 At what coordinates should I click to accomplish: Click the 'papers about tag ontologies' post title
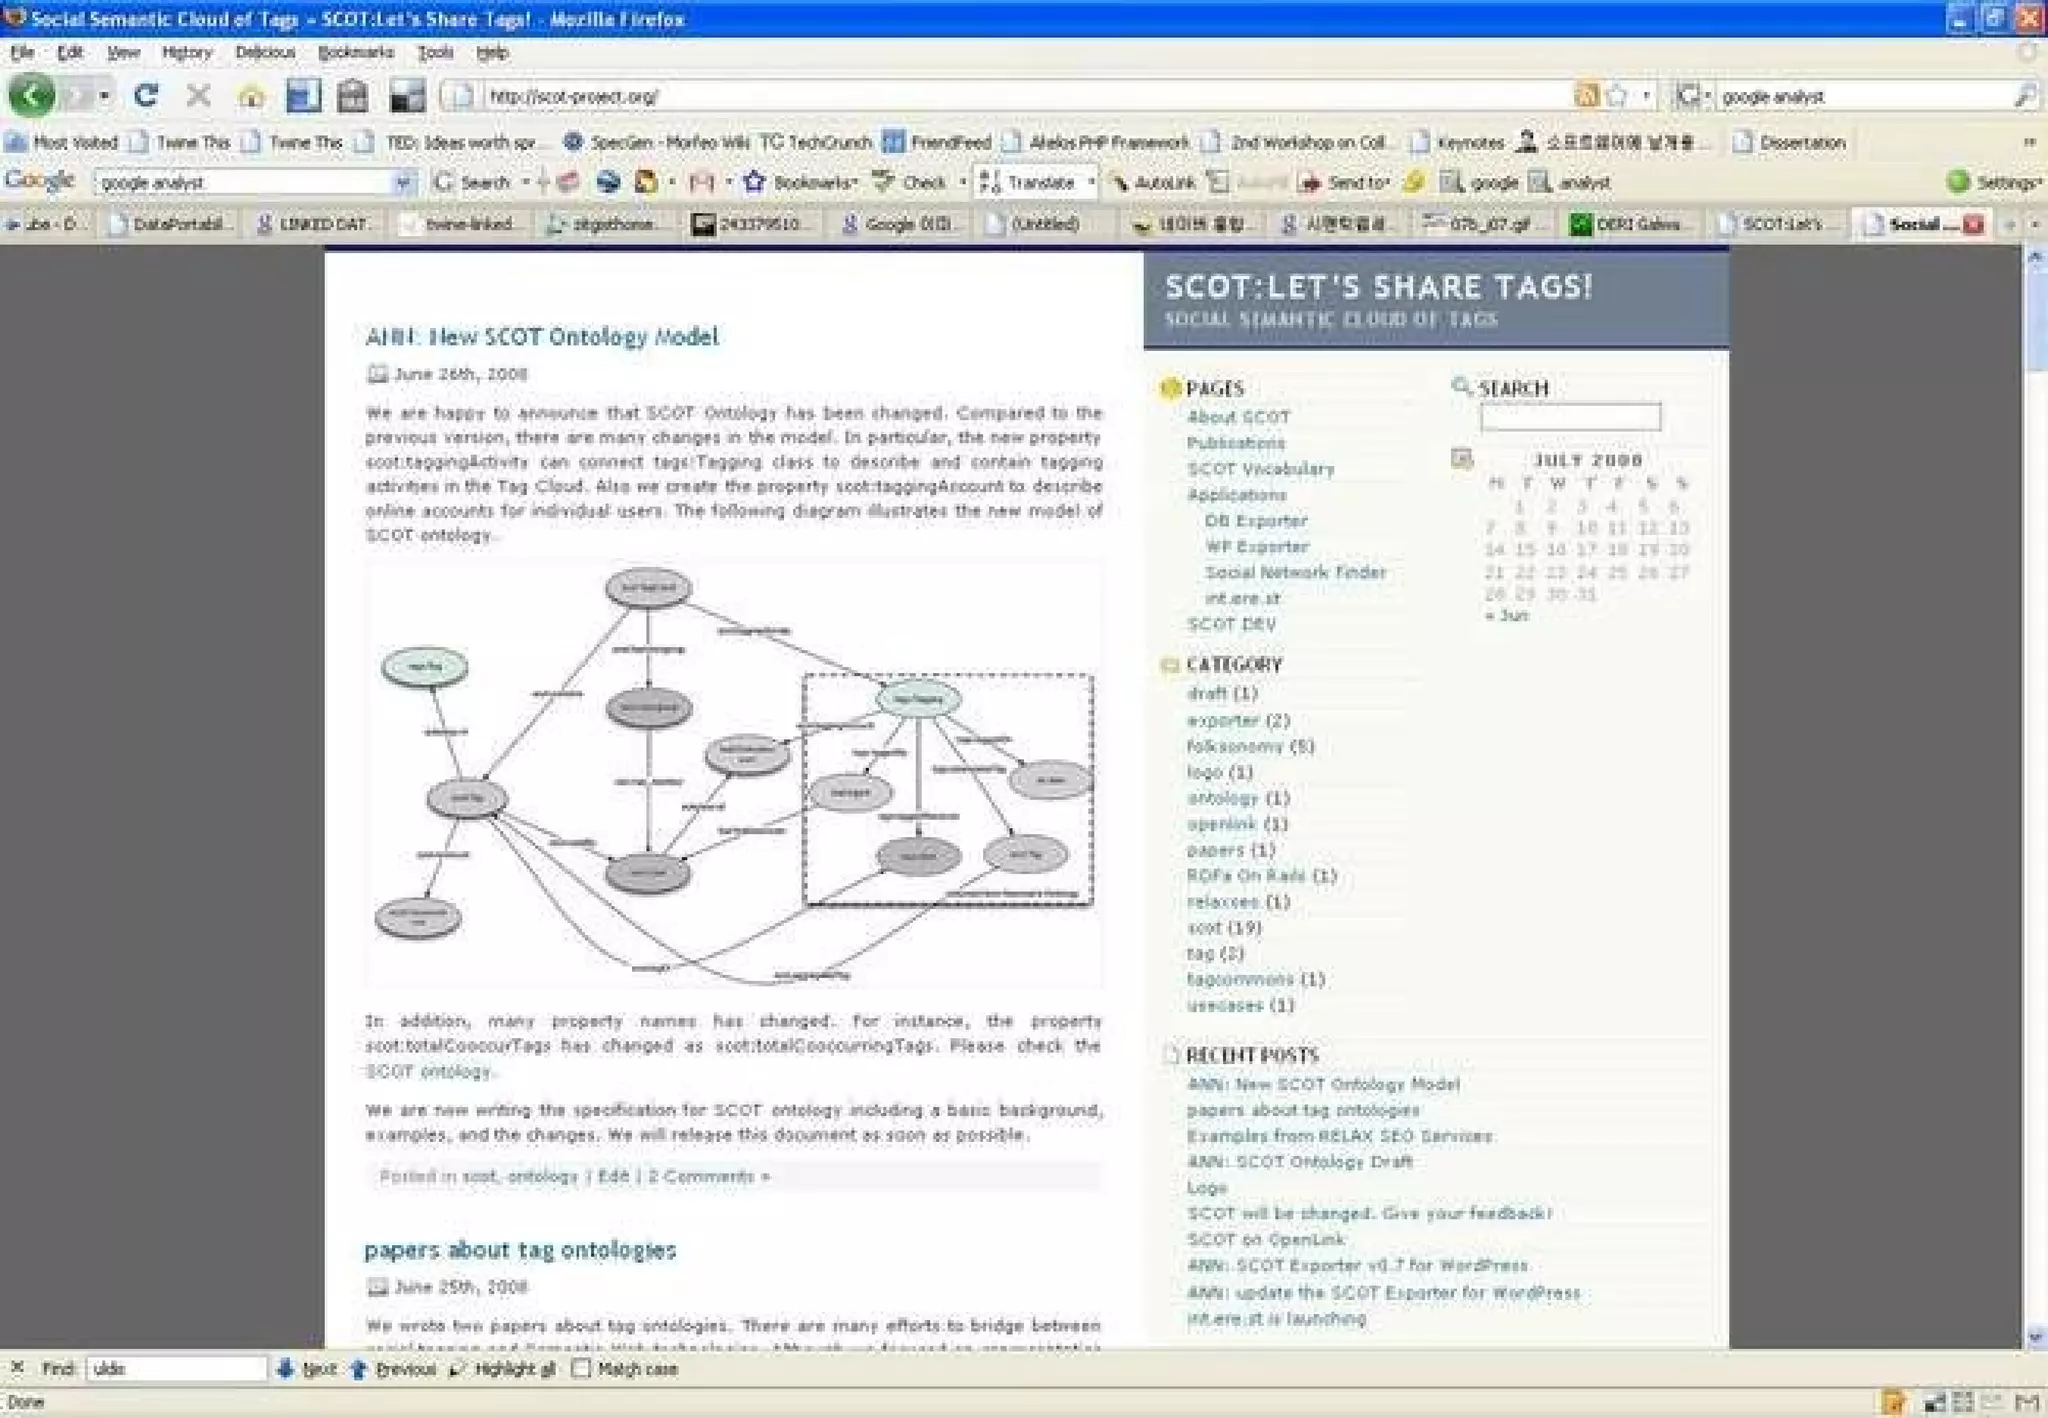click(520, 1250)
